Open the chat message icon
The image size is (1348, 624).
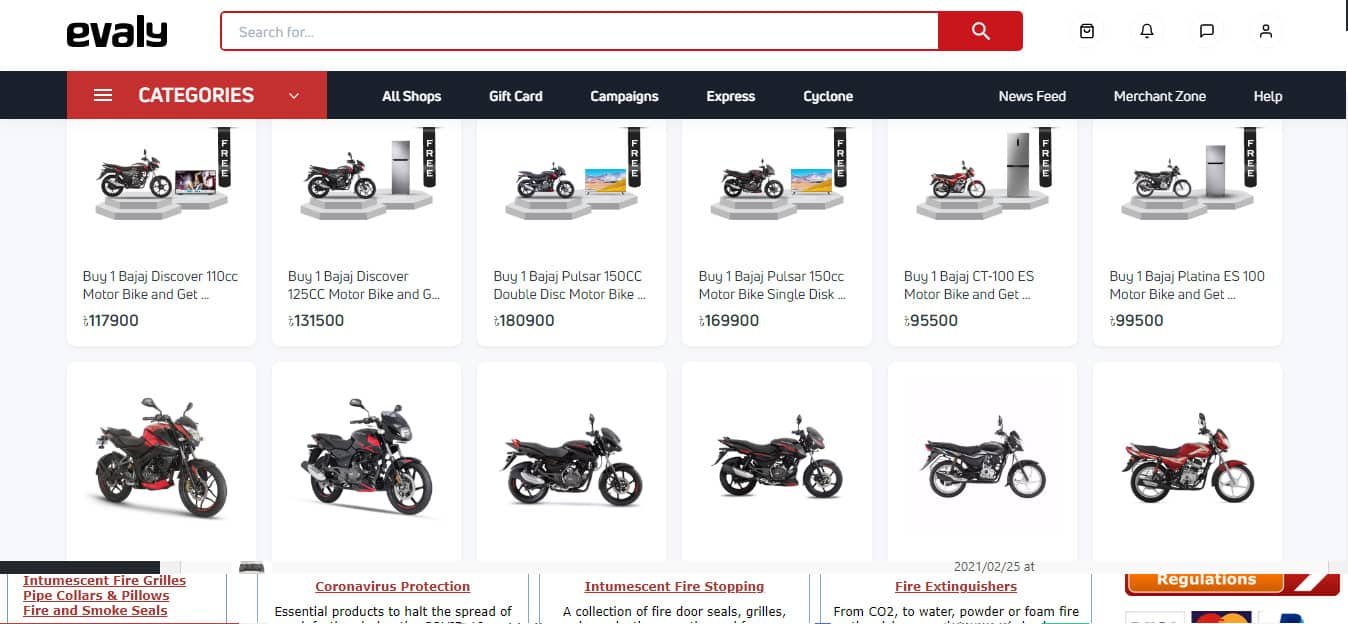click(x=1207, y=31)
